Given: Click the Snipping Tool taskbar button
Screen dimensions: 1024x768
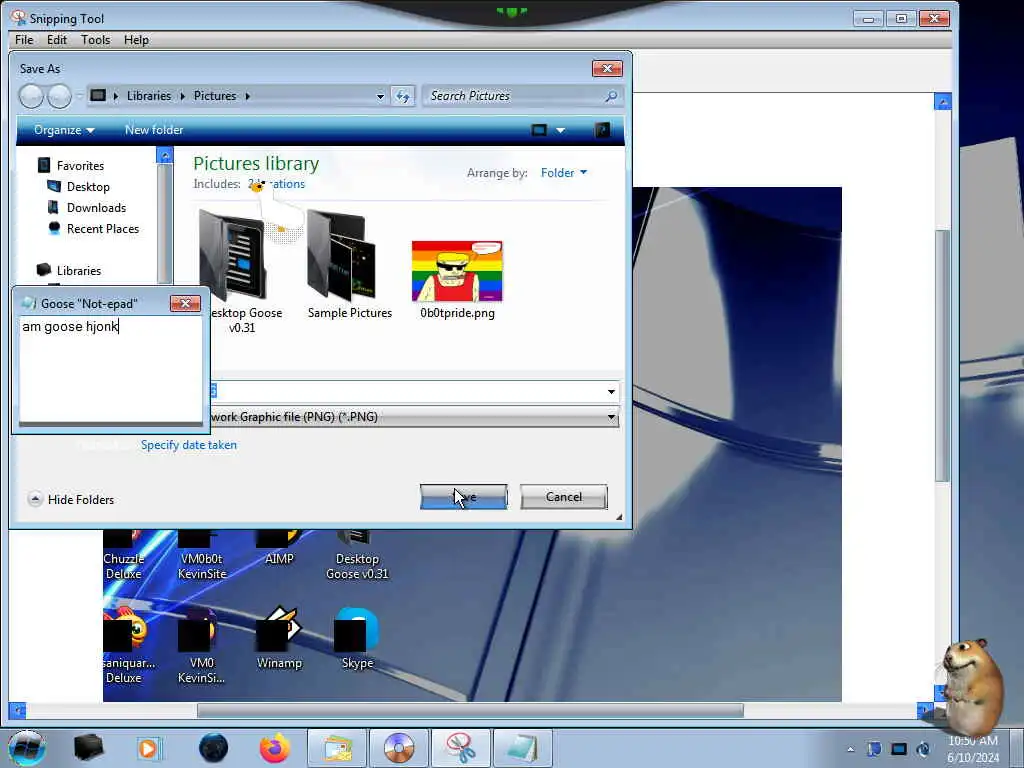Looking at the screenshot, I should coord(461,748).
